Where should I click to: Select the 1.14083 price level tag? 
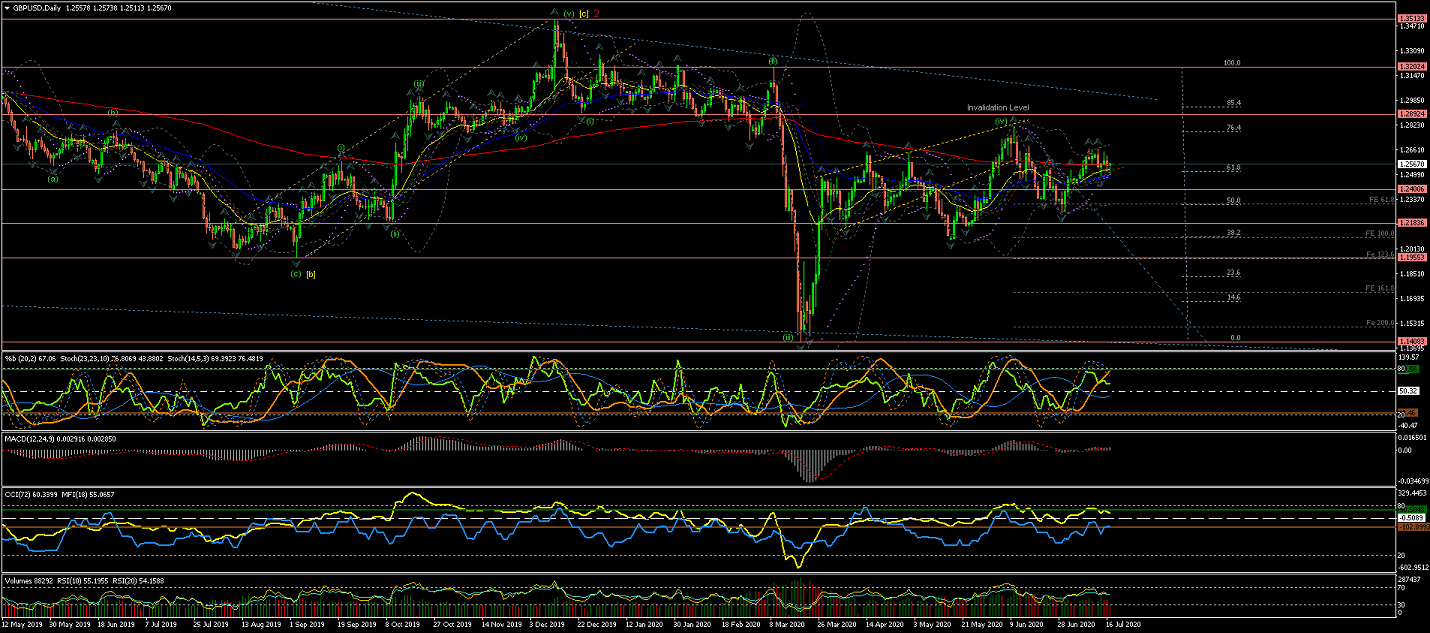pos(1410,342)
